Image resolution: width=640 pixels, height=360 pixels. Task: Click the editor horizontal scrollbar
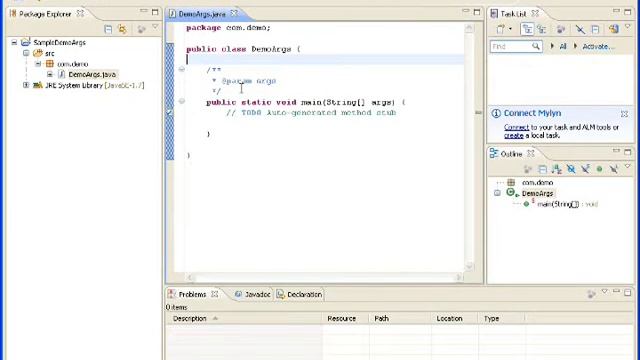click(x=324, y=278)
